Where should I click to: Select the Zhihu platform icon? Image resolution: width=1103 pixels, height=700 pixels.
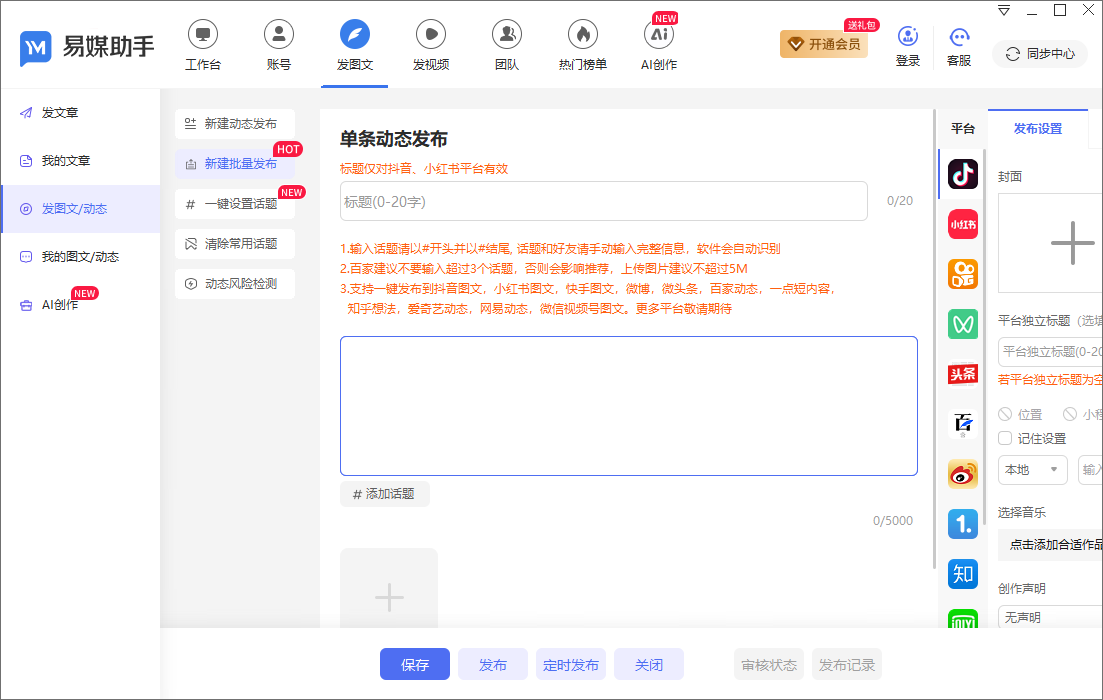[962, 574]
